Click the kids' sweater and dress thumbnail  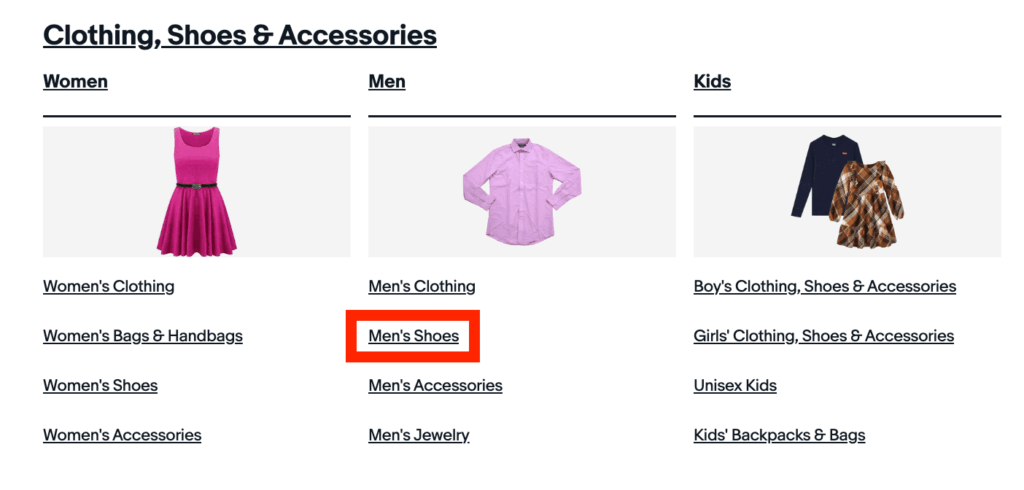point(846,190)
